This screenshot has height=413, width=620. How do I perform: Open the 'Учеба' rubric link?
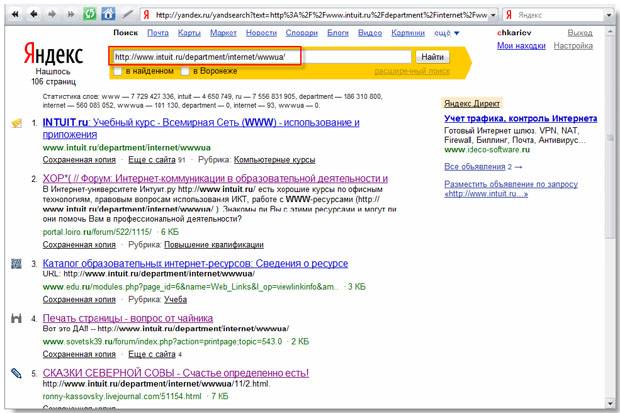point(175,299)
